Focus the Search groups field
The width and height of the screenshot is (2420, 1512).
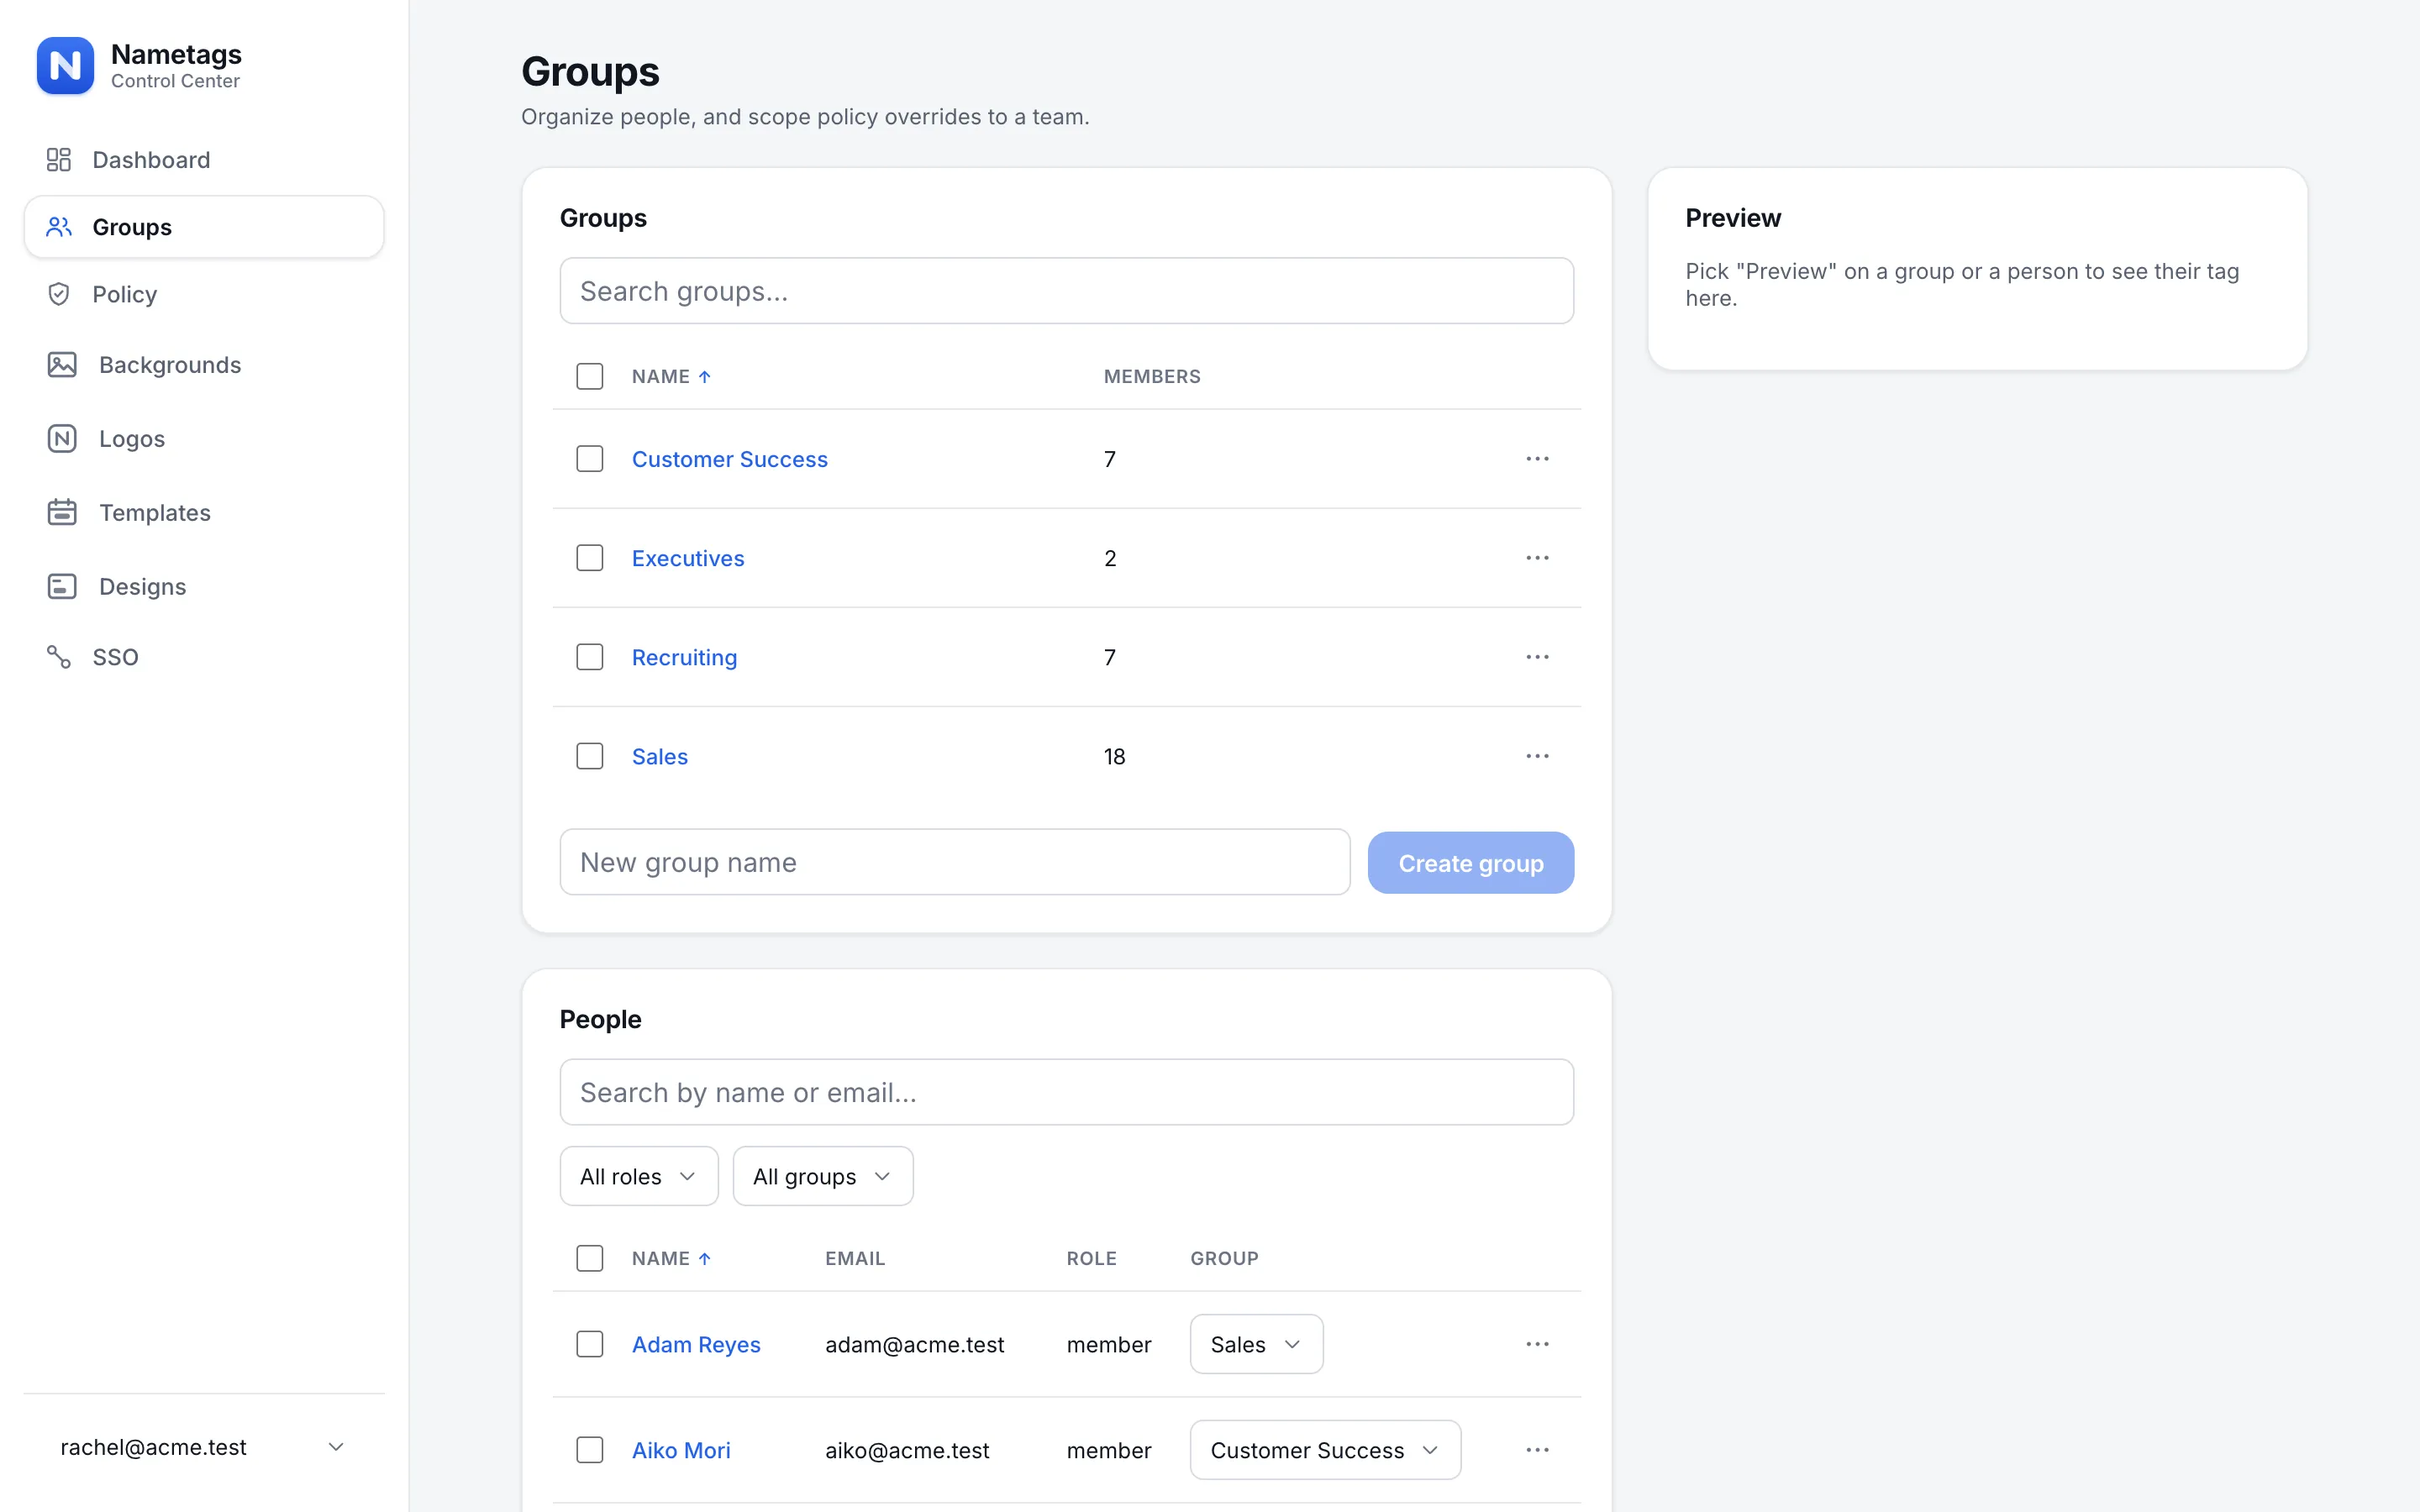(1067, 291)
